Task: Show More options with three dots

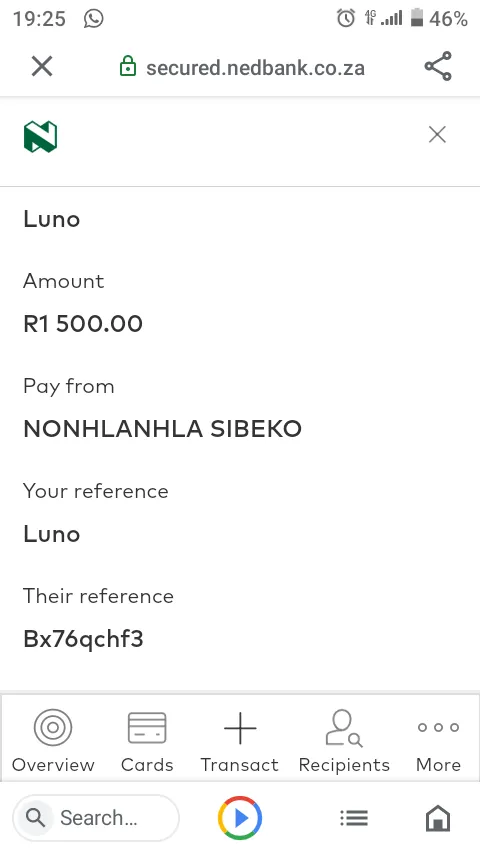Action: click(x=439, y=727)
